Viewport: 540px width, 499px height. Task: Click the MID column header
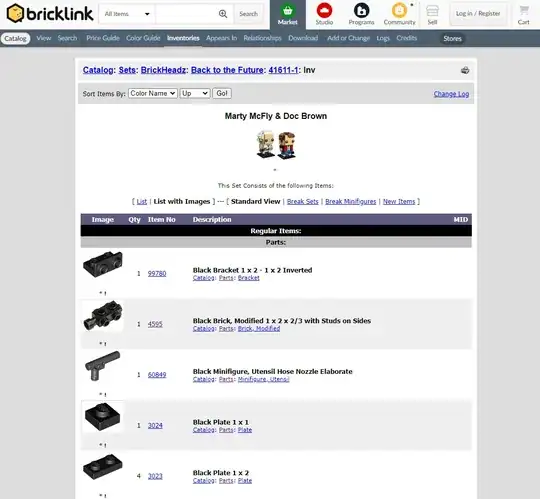click(460, 219)
